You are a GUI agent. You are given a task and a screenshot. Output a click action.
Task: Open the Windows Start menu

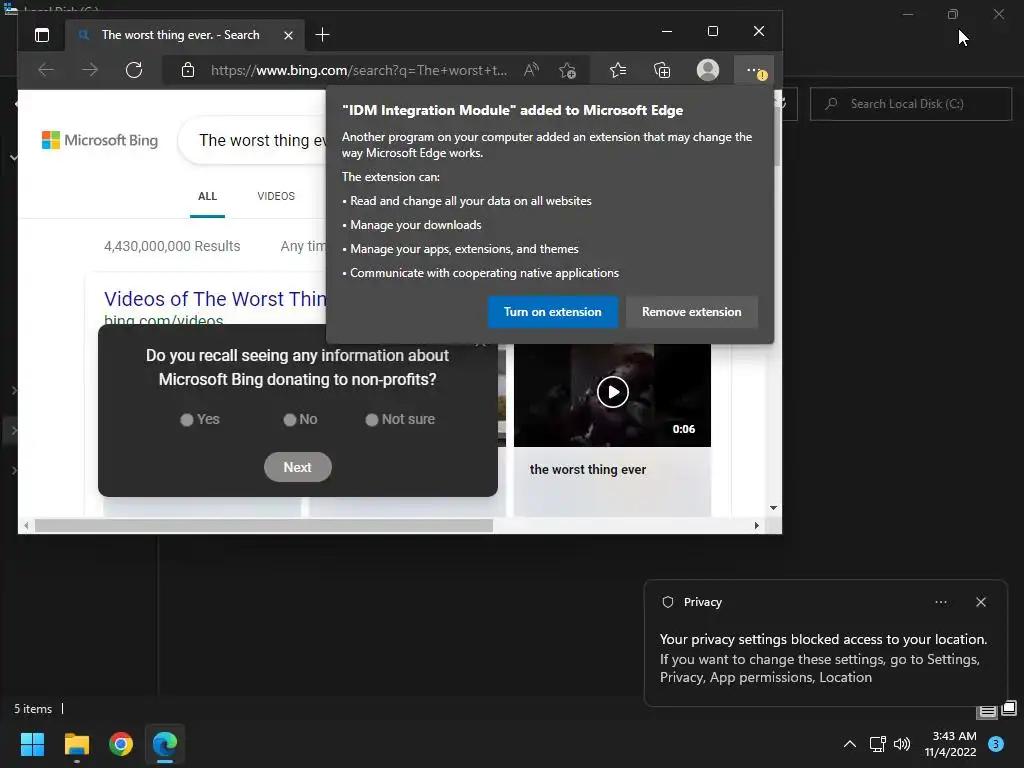point(32,744)
